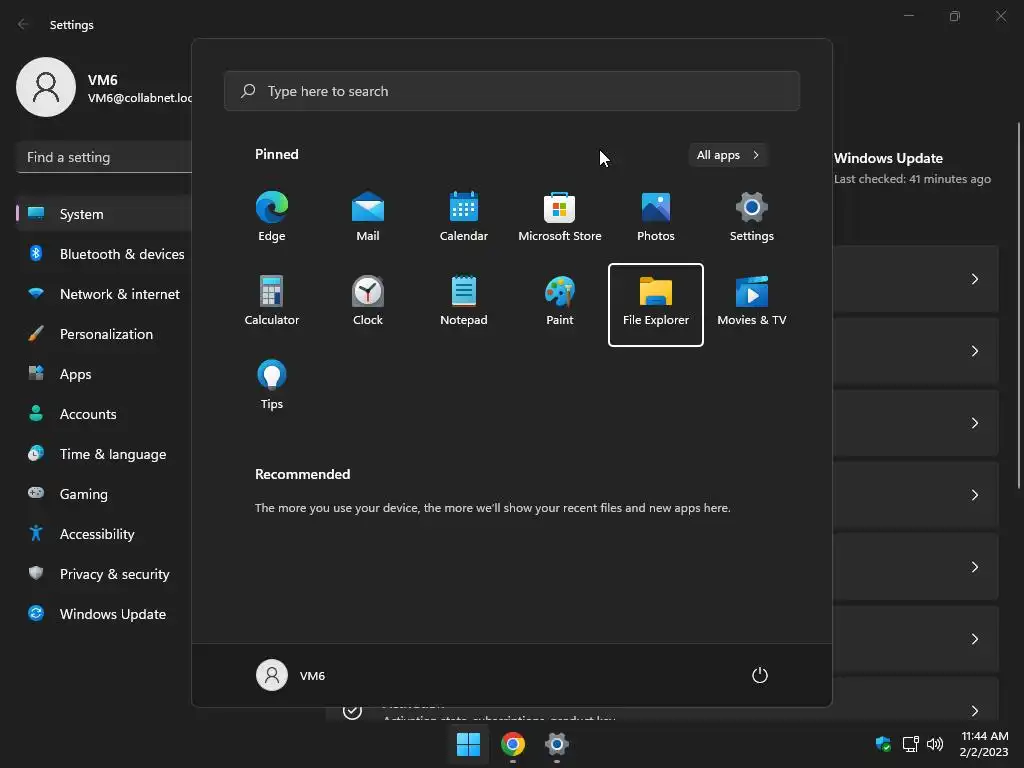Show All apps list
The width and height of the screenshot is (1024, 768).
pyautogui.click(x=728, y=155)
